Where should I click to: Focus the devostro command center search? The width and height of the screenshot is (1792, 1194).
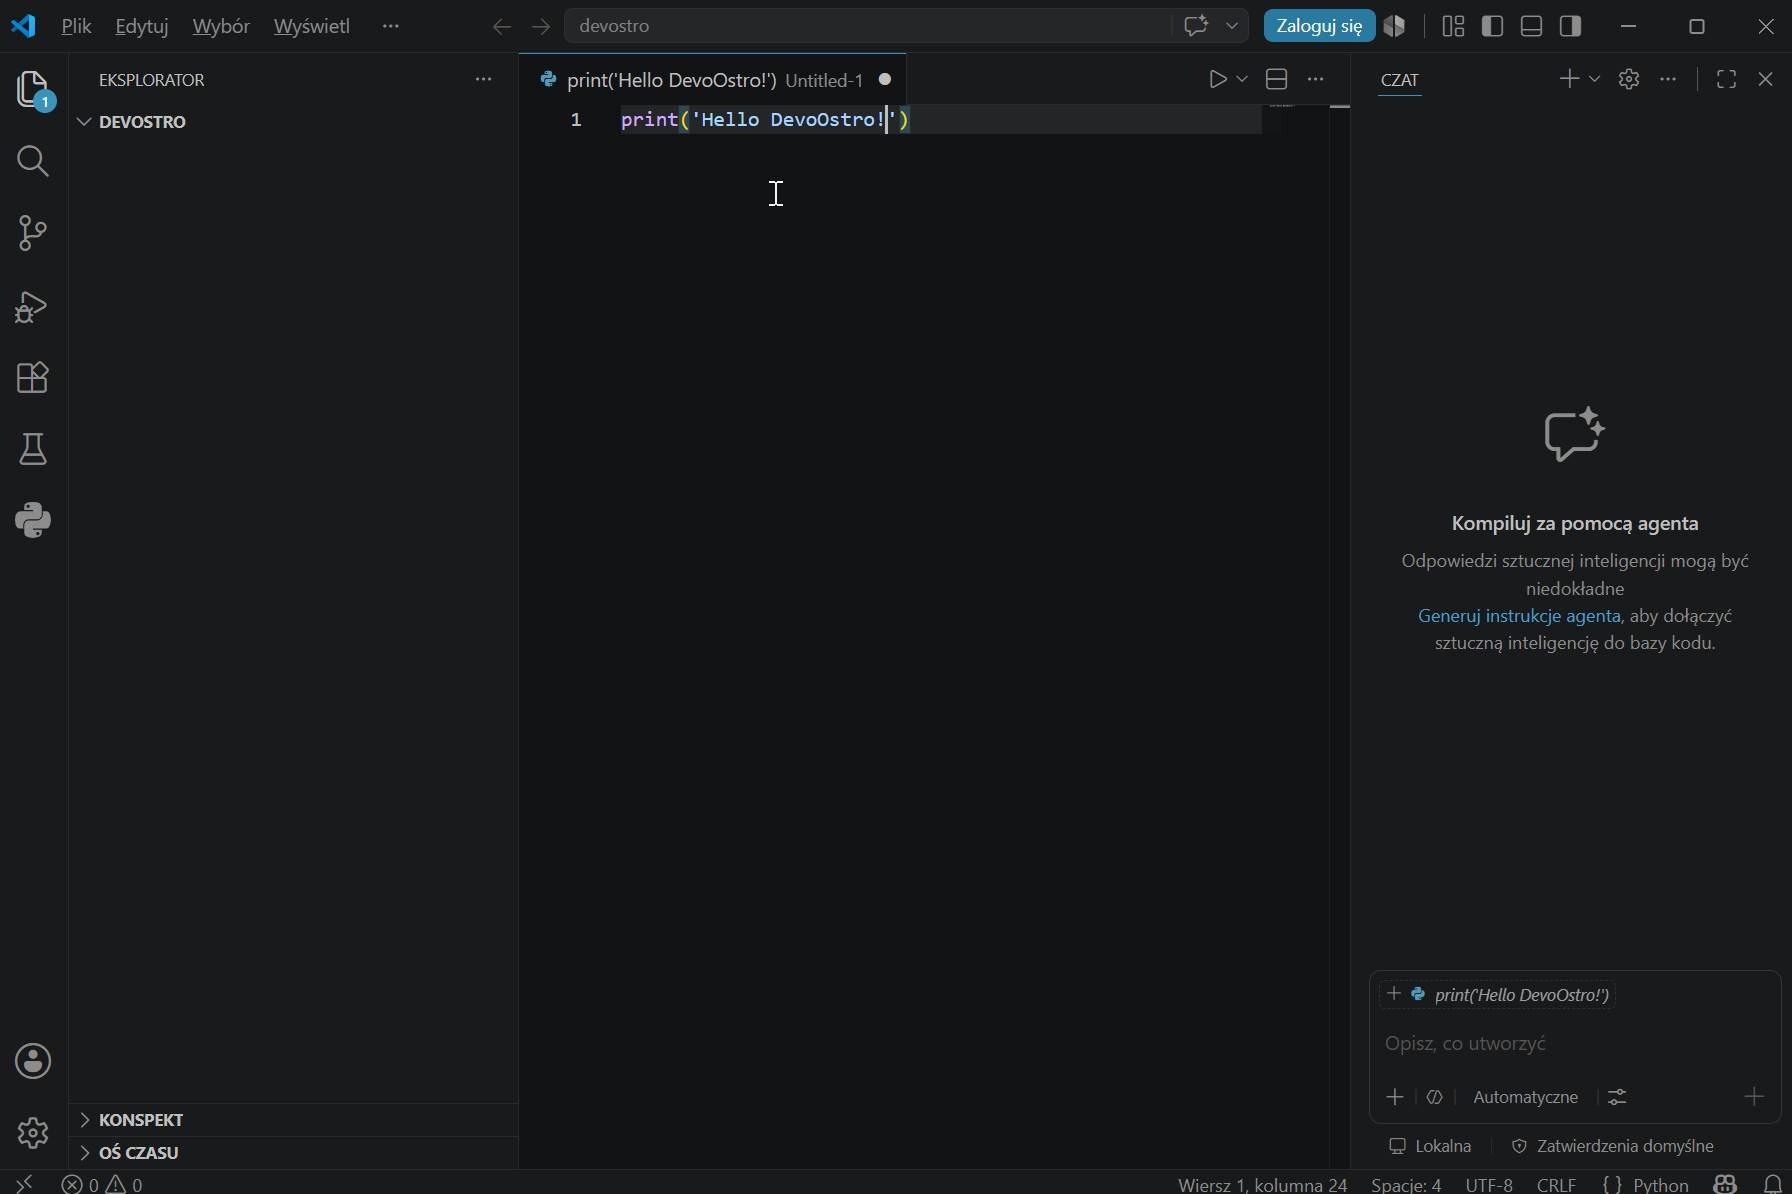click(868, 26)
